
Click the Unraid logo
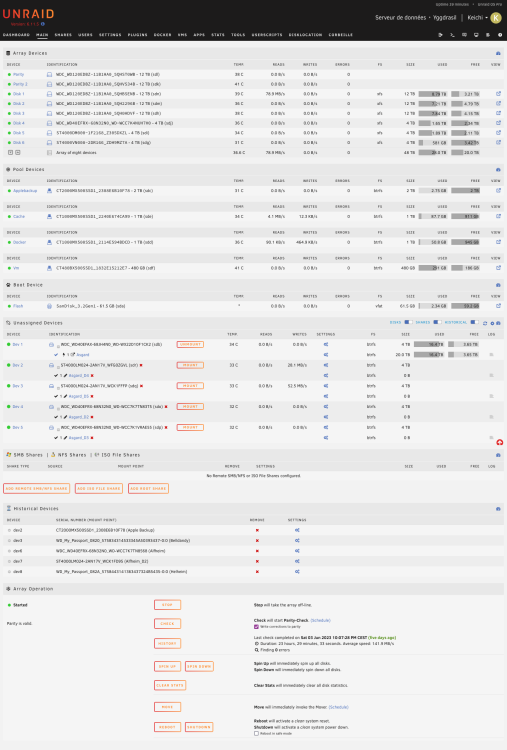tap(28, 14)
